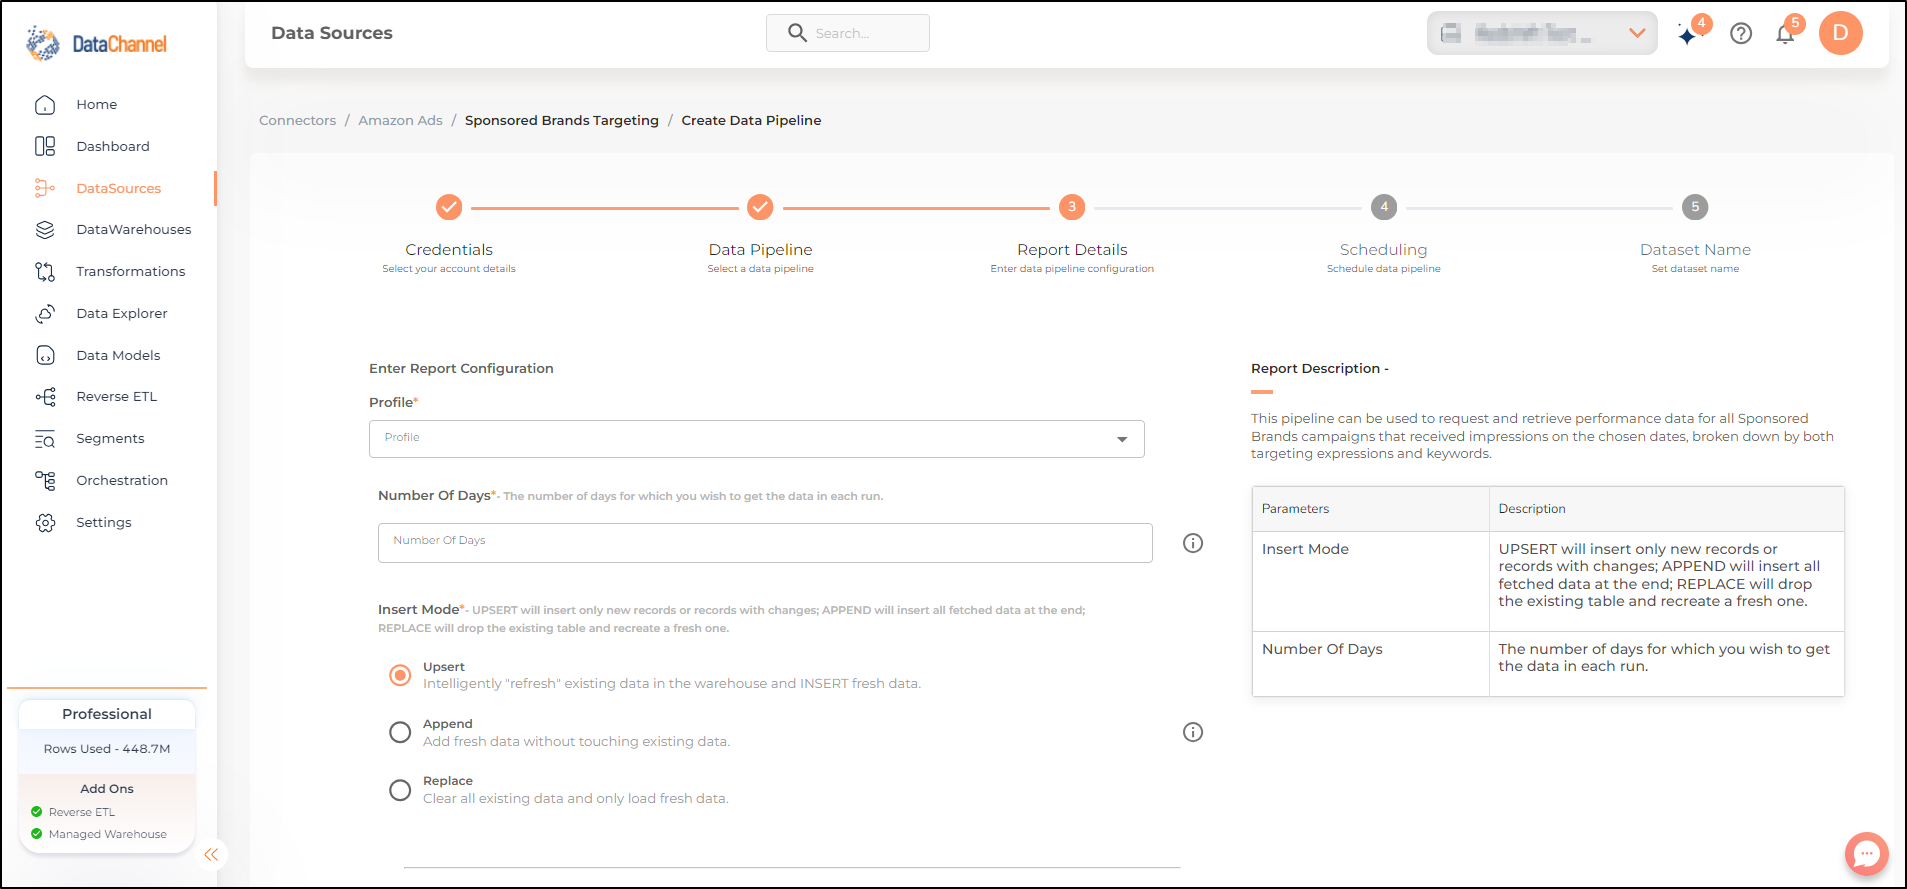
Task: Click the search magnifier icon
Action: (797, 33)
